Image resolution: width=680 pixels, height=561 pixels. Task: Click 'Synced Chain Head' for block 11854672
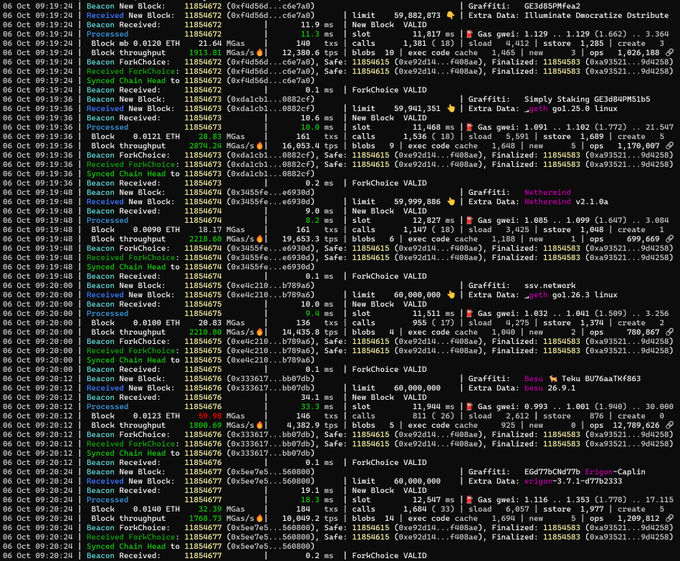(126, 81)
